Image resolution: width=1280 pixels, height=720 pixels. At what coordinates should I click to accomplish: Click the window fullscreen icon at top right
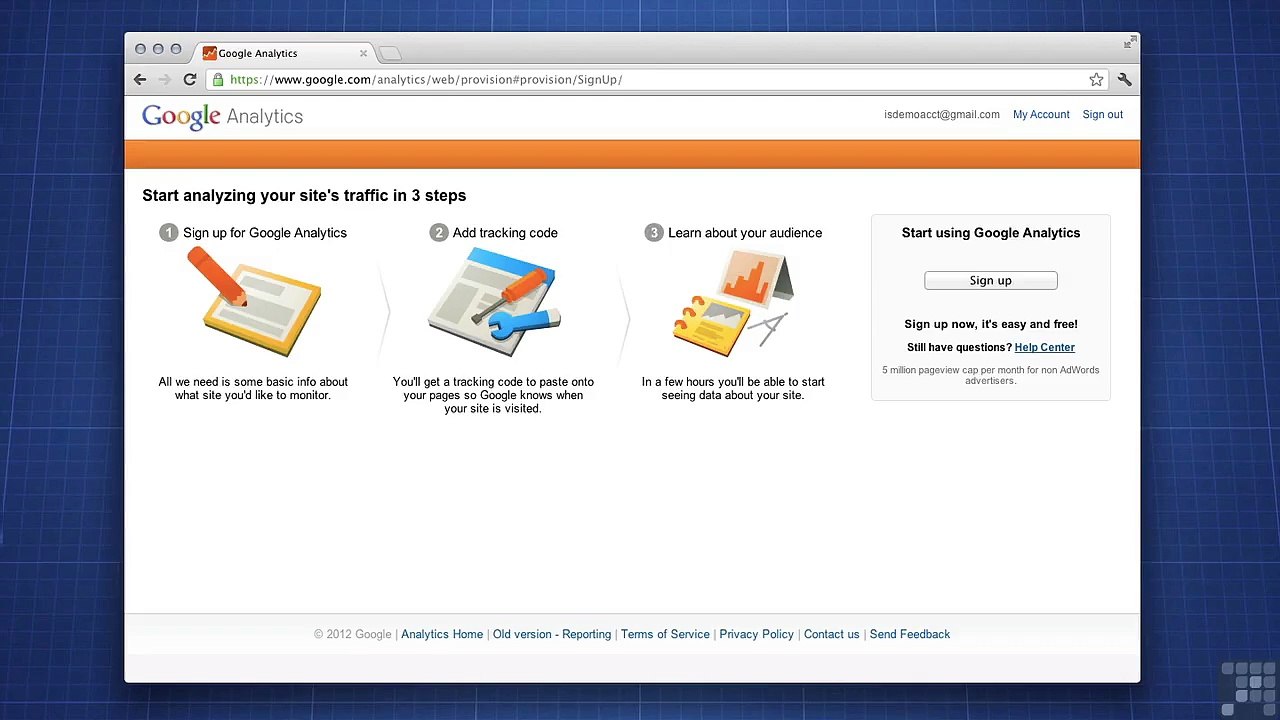click(x=1130, y=43)
